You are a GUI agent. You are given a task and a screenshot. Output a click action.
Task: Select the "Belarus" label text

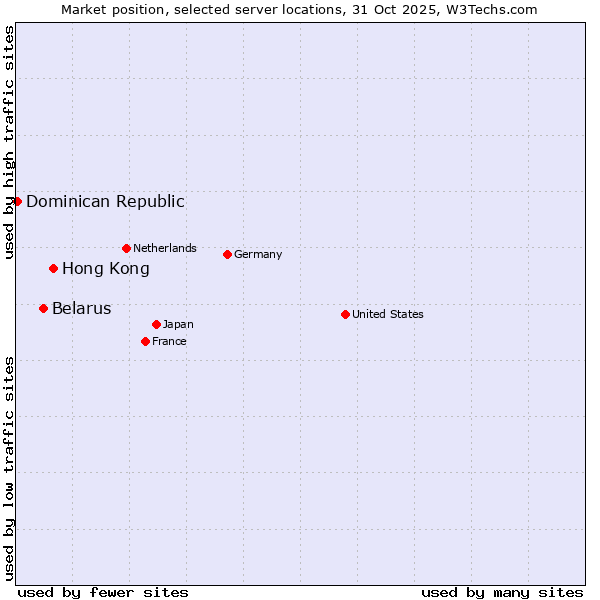pos(82,308)
